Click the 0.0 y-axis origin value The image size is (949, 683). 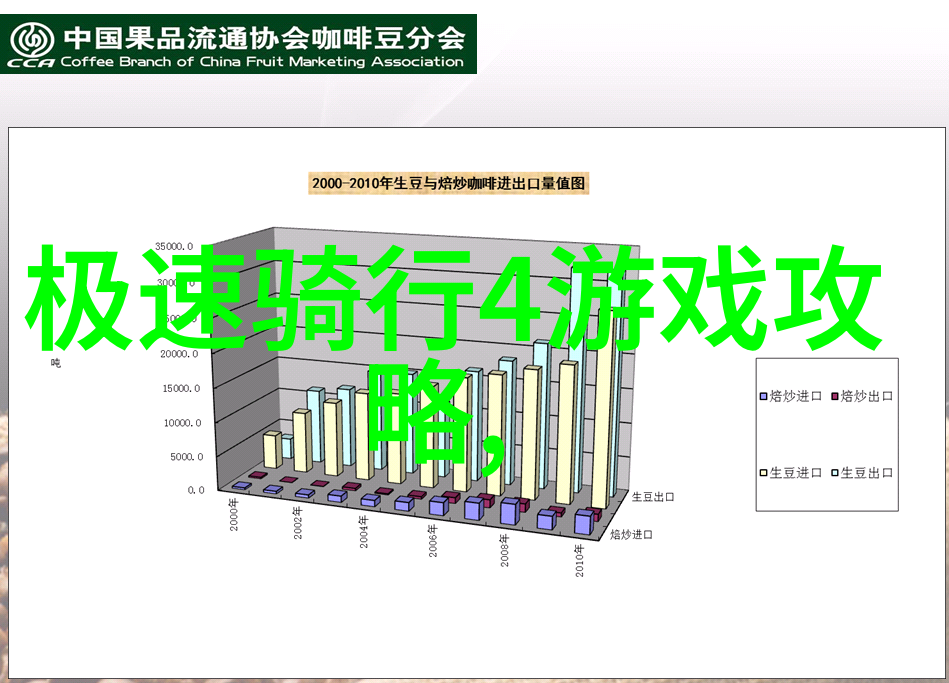[x=195, y=490]
